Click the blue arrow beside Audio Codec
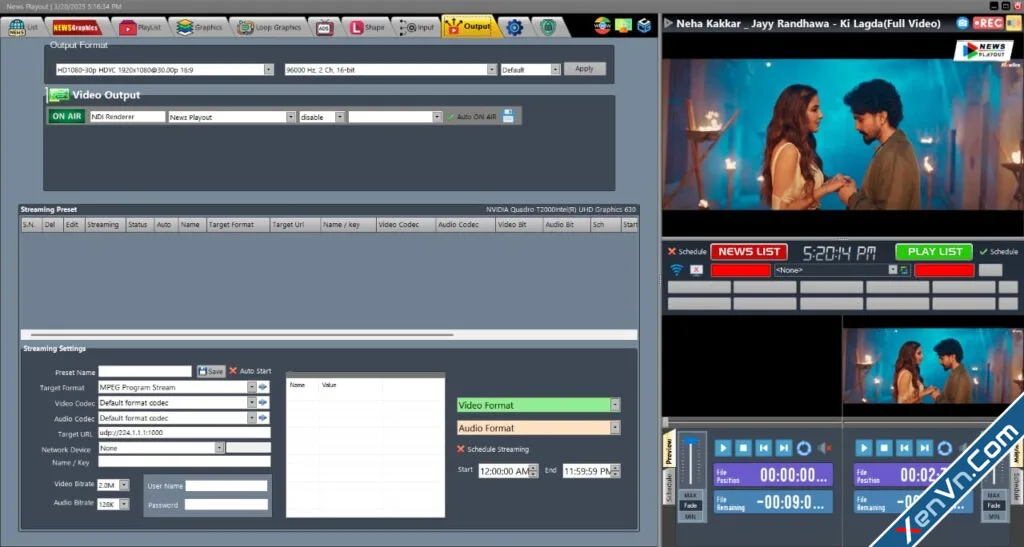Image resolution: width=1024 pixels, height=547 pixels. click(263, 418)
